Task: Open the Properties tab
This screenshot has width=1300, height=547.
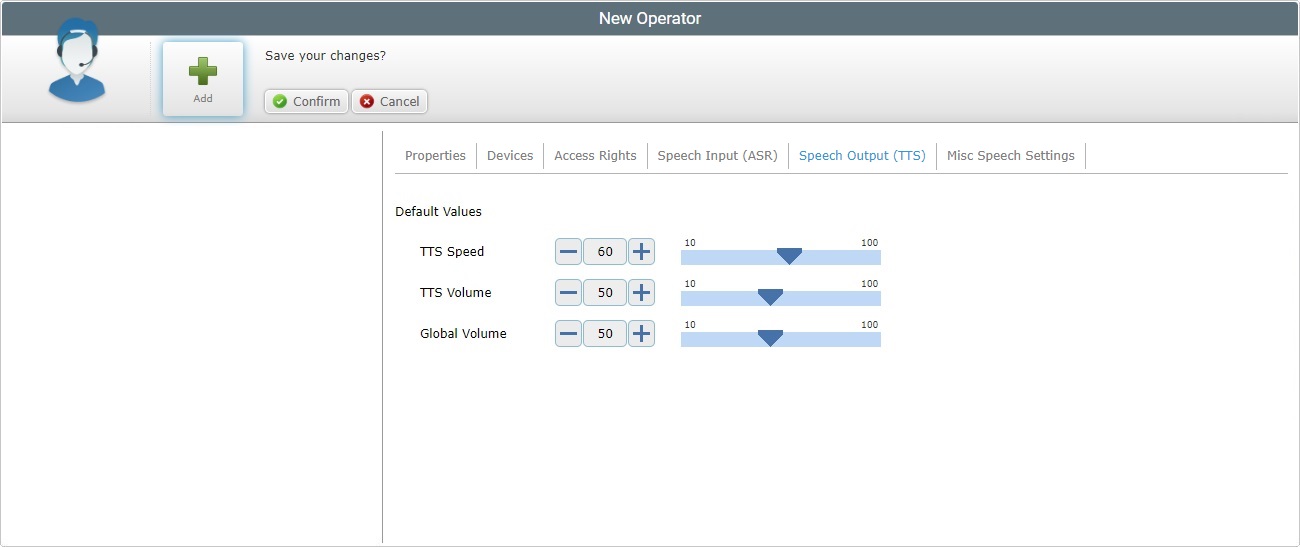Action: (435, 156)
